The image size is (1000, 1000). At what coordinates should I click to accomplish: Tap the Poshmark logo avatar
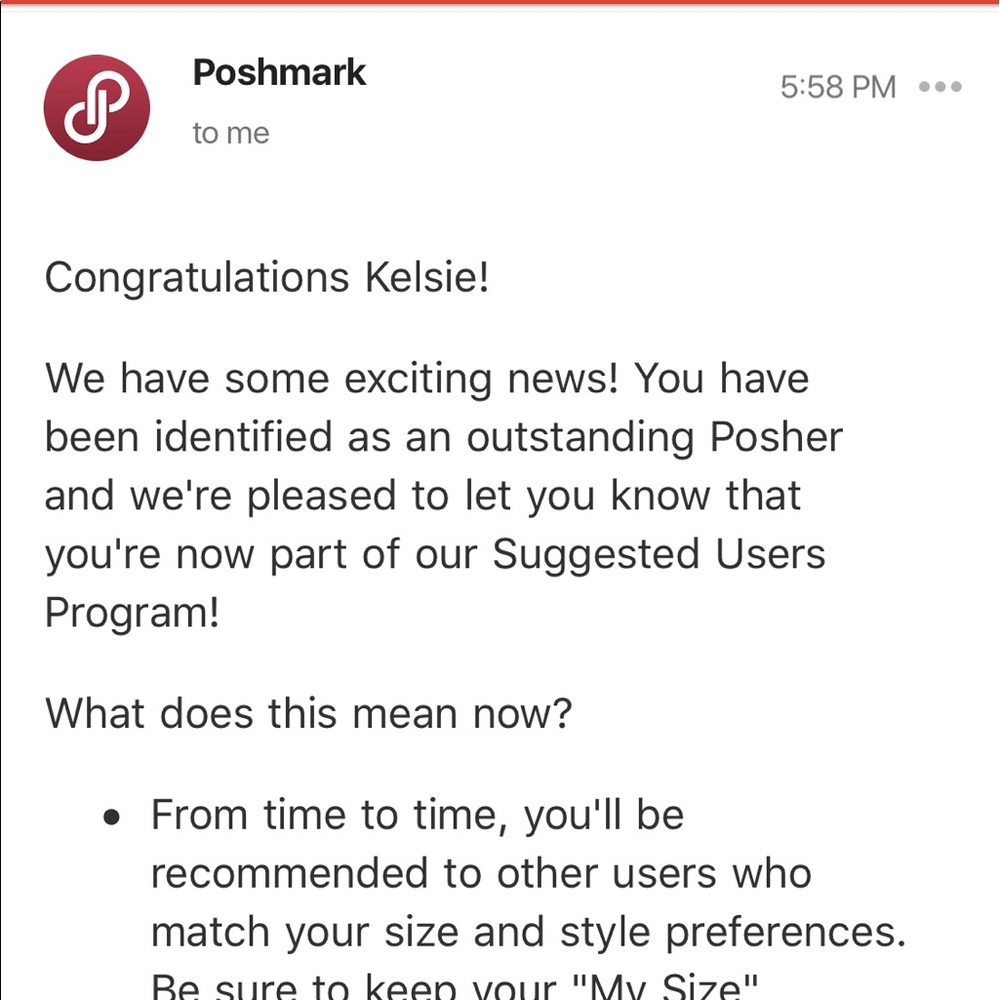97,108
